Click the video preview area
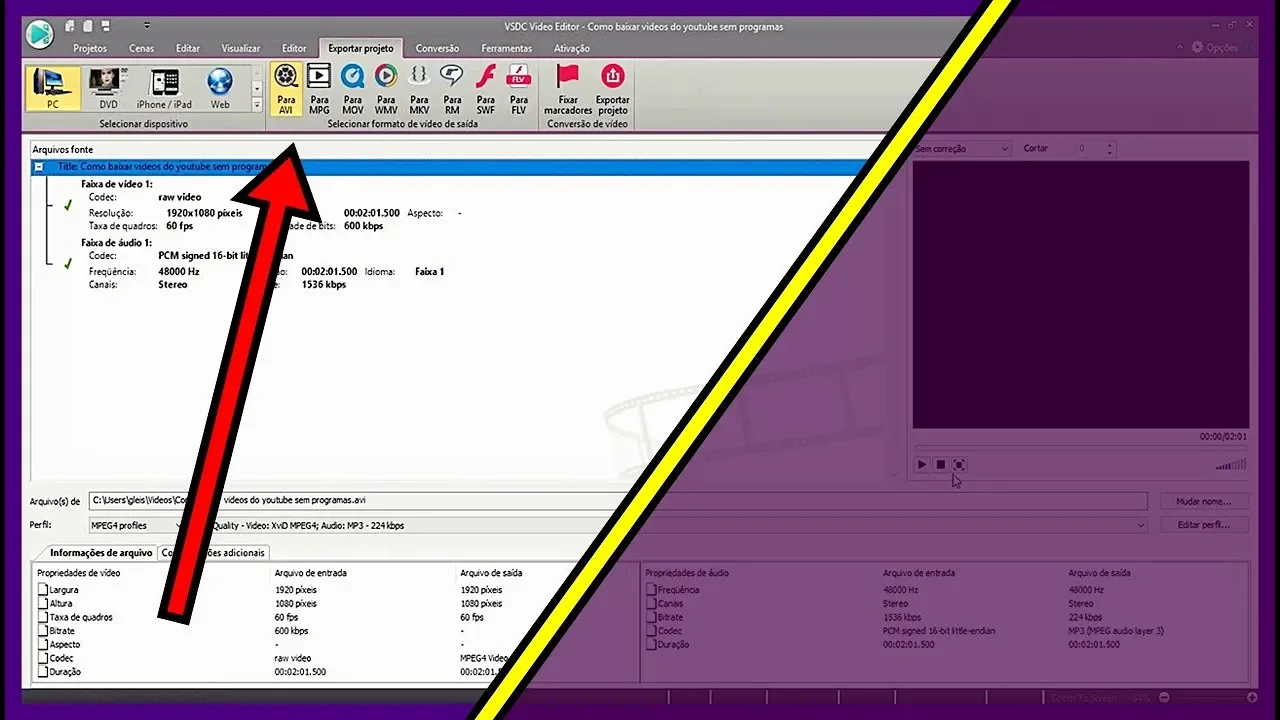The image size is (1280, 720). coord(1081,294)
